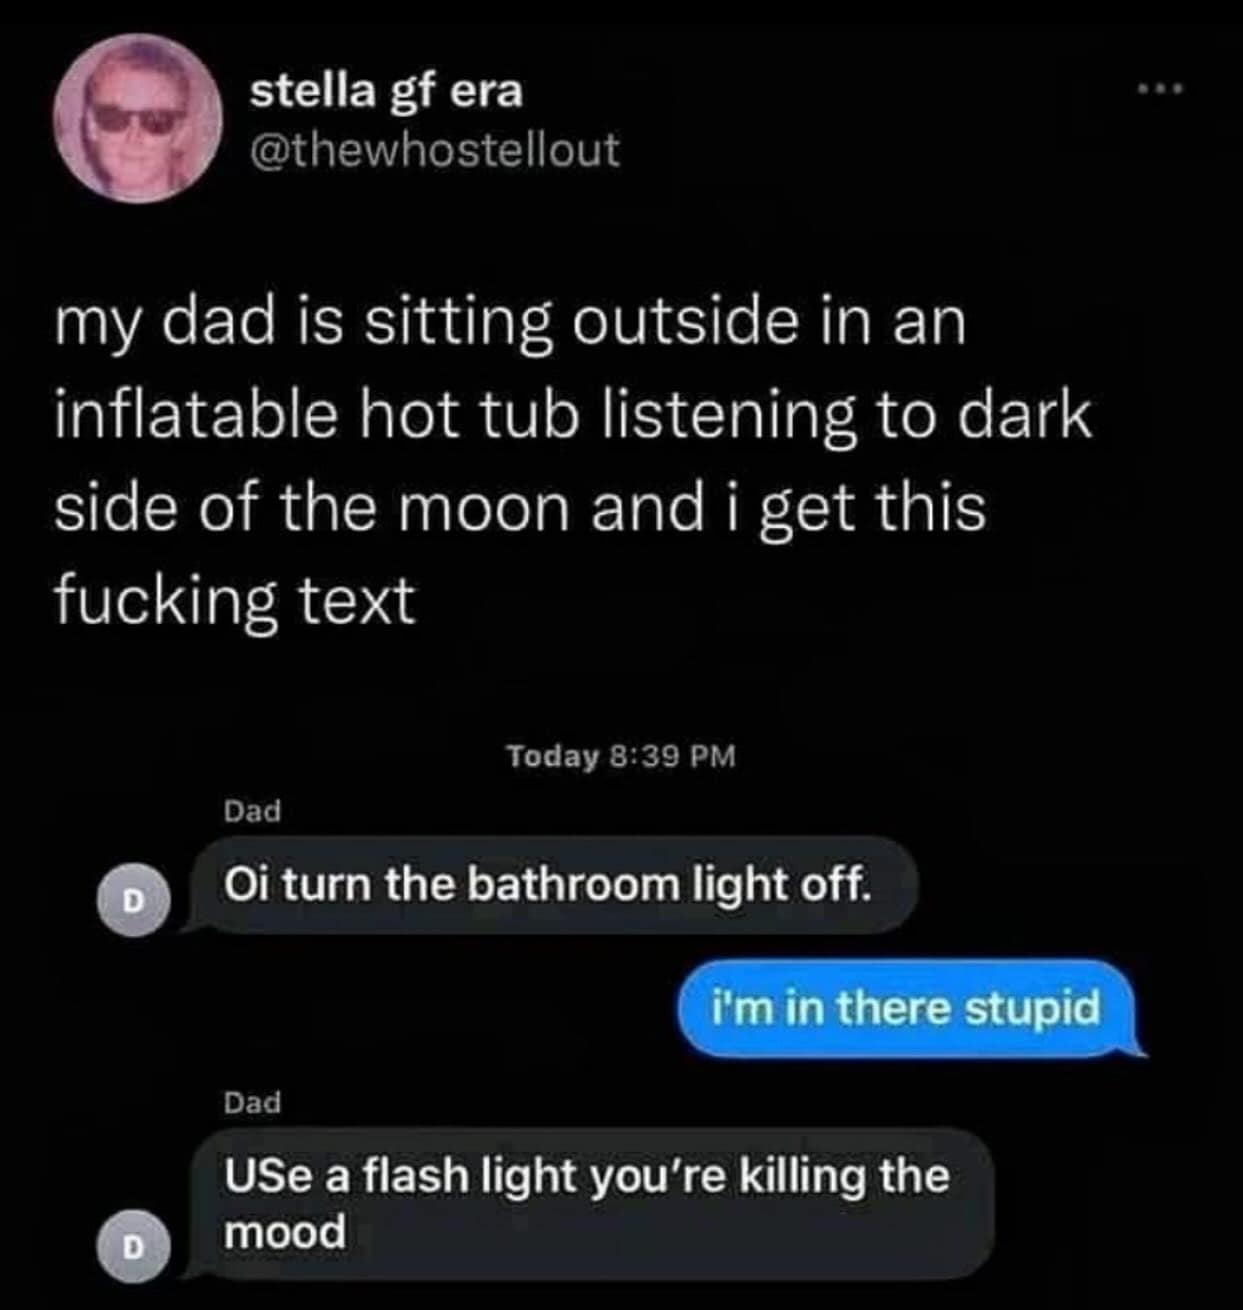
Task: Click 'side of the moon' tweet line
Action: click(313, 507)
